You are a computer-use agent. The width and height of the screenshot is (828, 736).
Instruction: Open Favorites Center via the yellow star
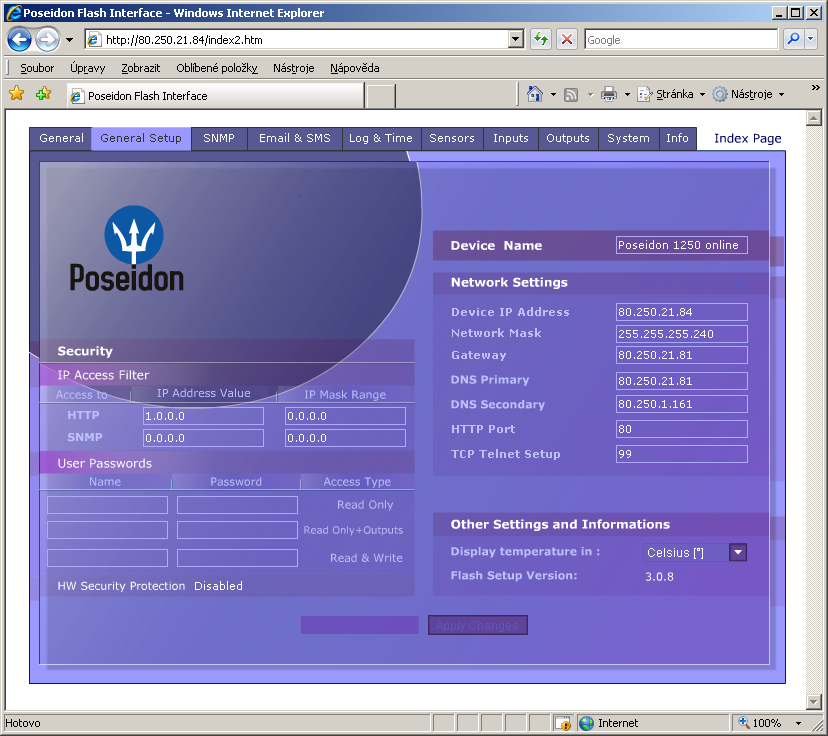17,94
